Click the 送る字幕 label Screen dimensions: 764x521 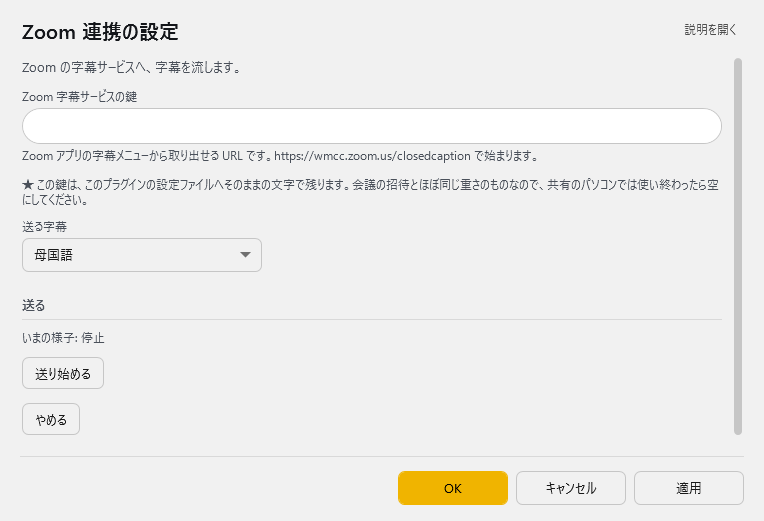(x=44, y=227)
